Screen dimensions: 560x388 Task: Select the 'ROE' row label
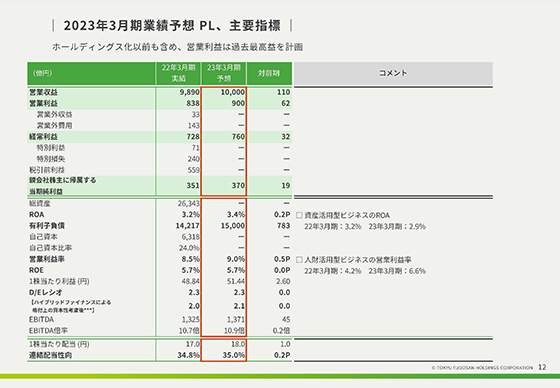tap(36, 270)
